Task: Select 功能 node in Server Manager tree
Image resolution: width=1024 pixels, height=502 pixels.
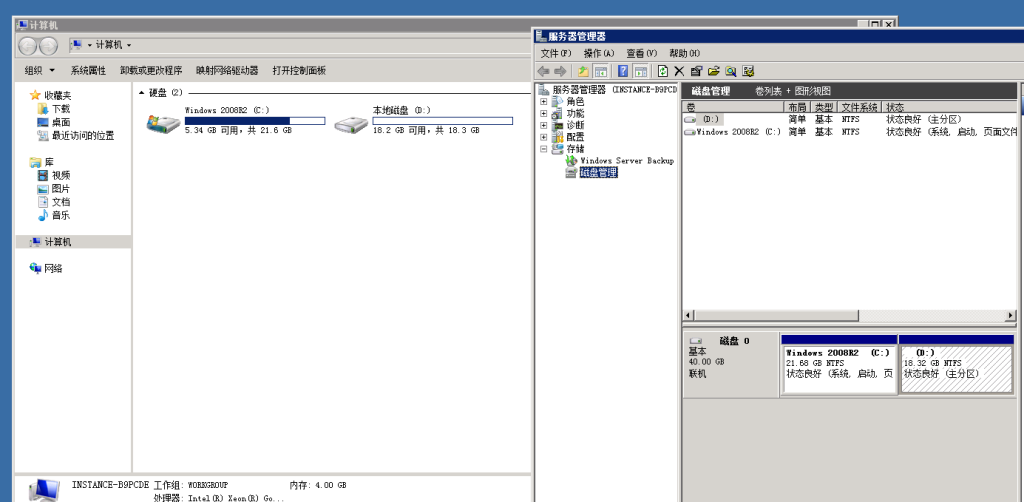Action: pyautogui.click(x=575, y=114)
